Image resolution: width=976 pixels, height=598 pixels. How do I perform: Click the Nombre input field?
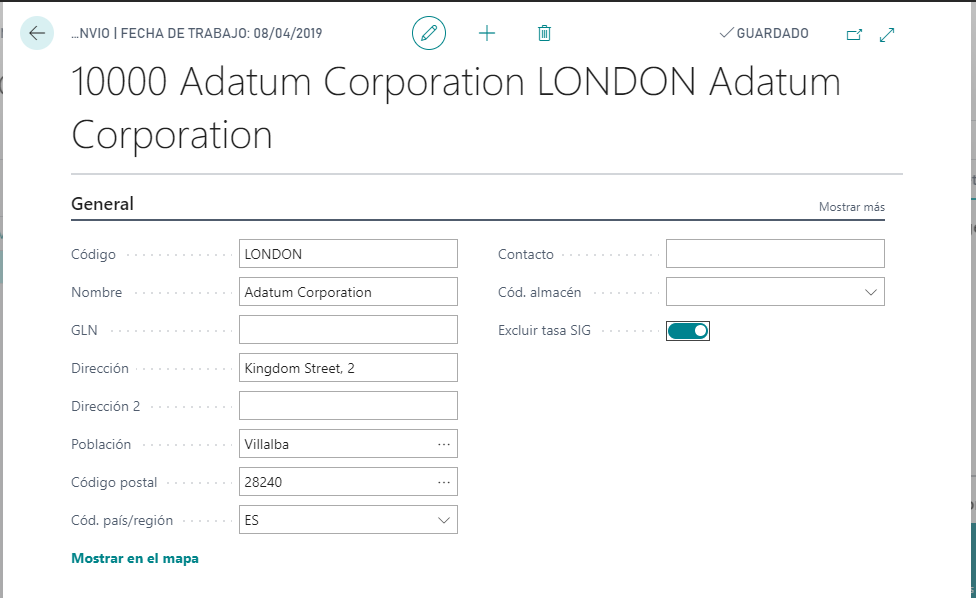point(348,292)
